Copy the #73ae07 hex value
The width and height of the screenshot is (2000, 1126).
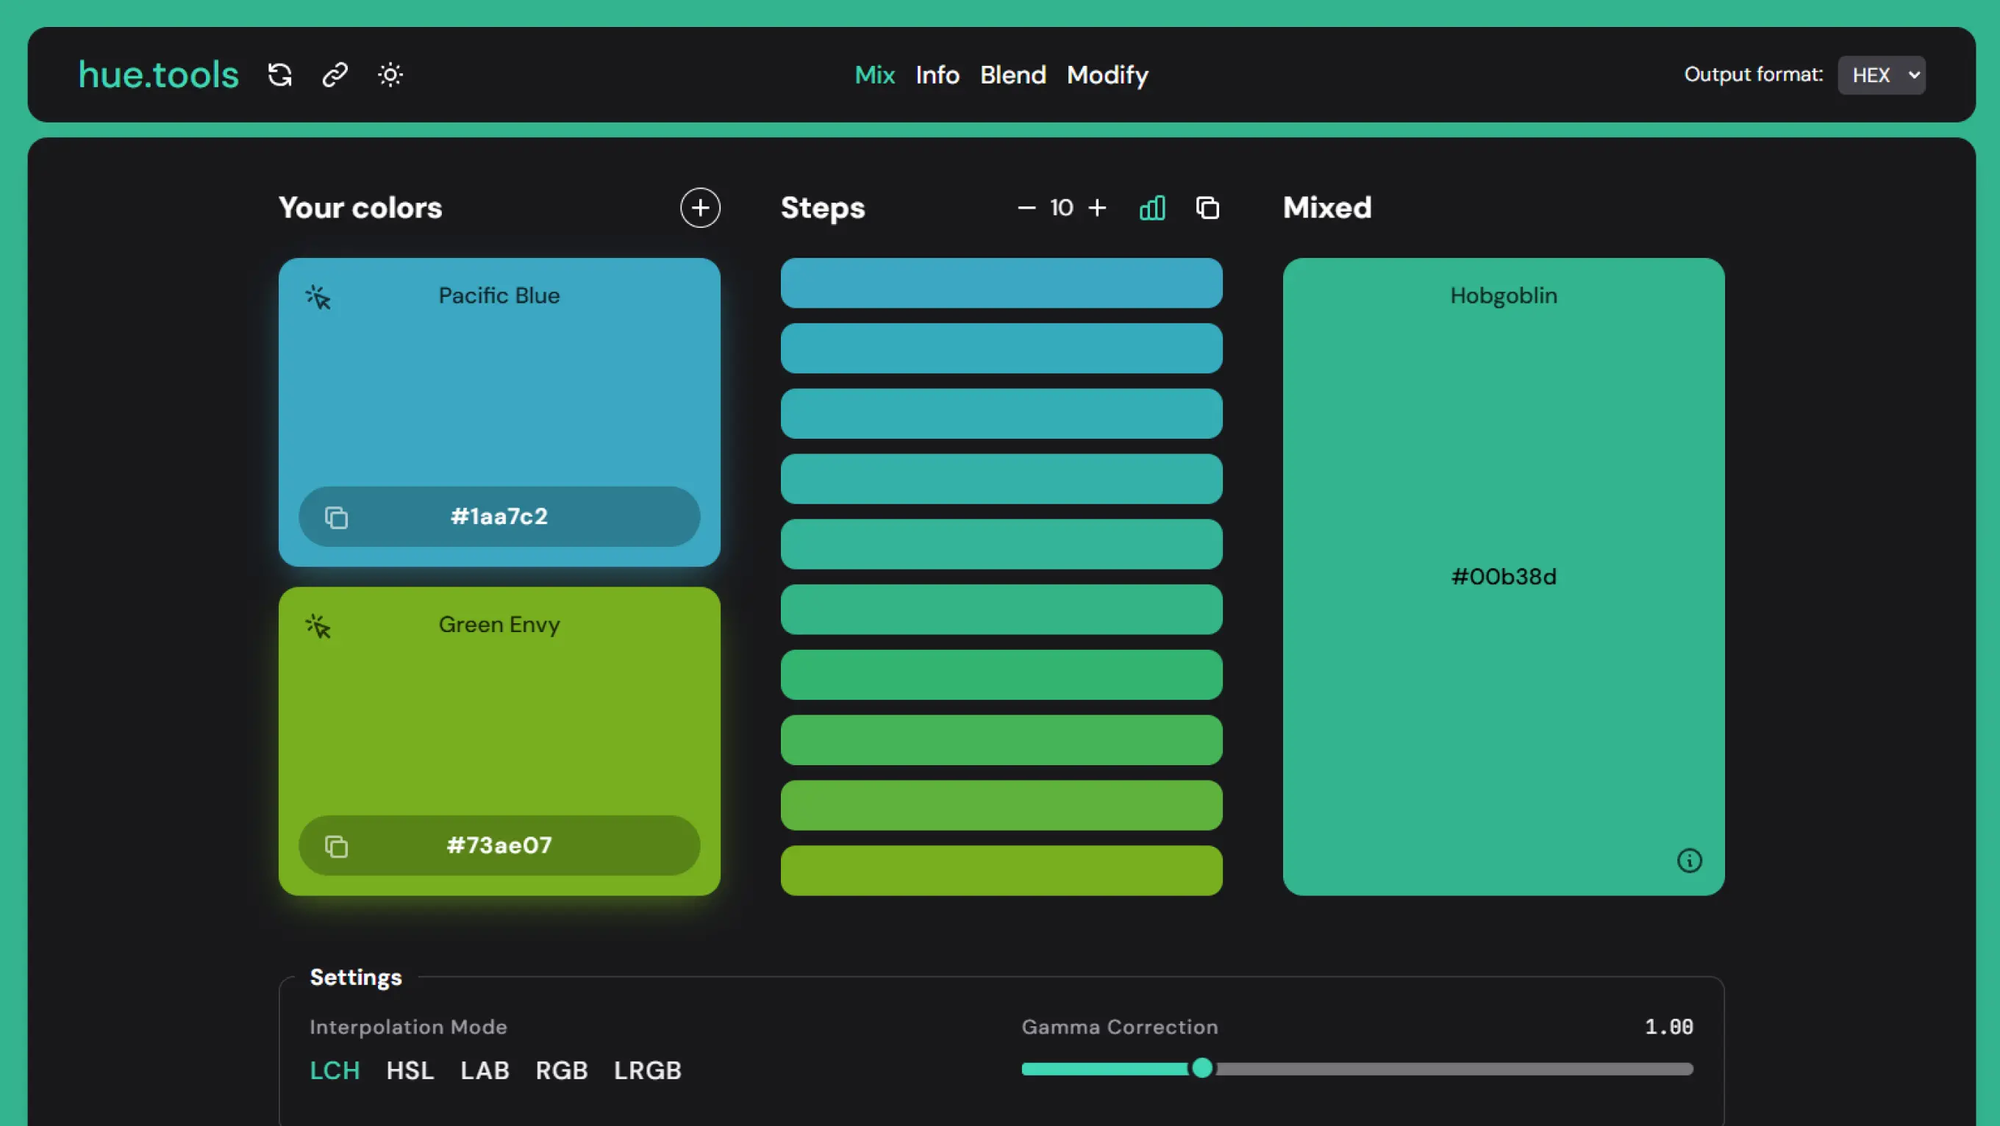[x=336, y=846]
